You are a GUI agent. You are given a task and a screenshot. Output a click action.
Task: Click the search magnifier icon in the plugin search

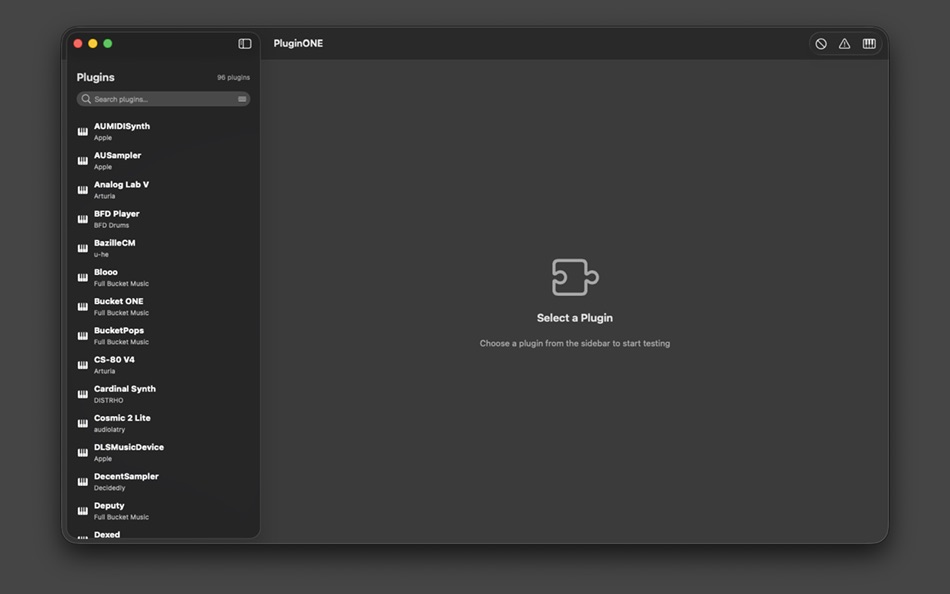(87, 99)
